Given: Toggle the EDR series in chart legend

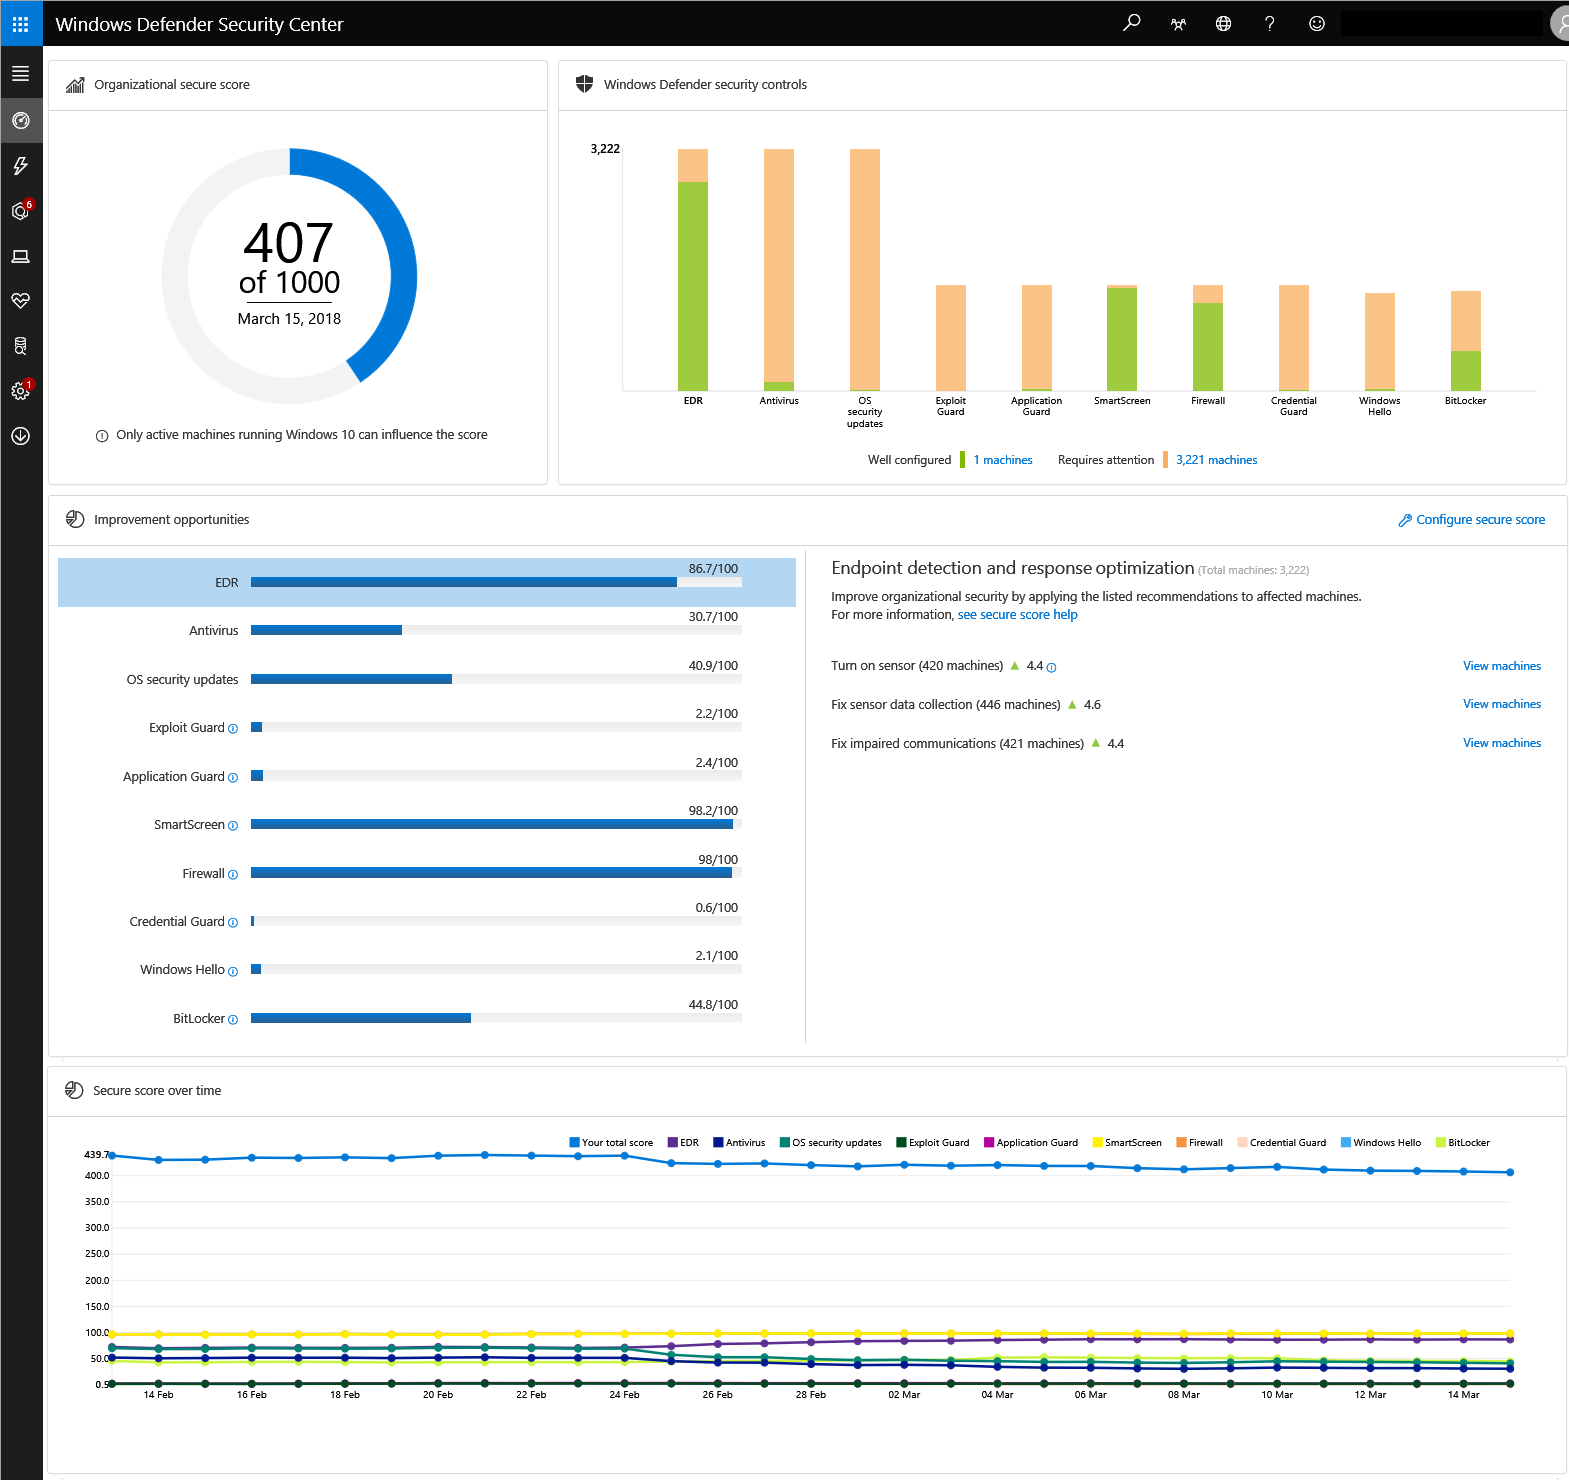Looking at the screenshot, I should point(683,1142).
